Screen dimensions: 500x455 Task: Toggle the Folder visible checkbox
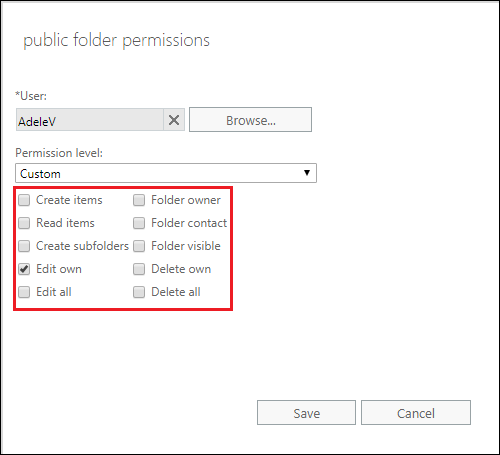coord(139,246)
